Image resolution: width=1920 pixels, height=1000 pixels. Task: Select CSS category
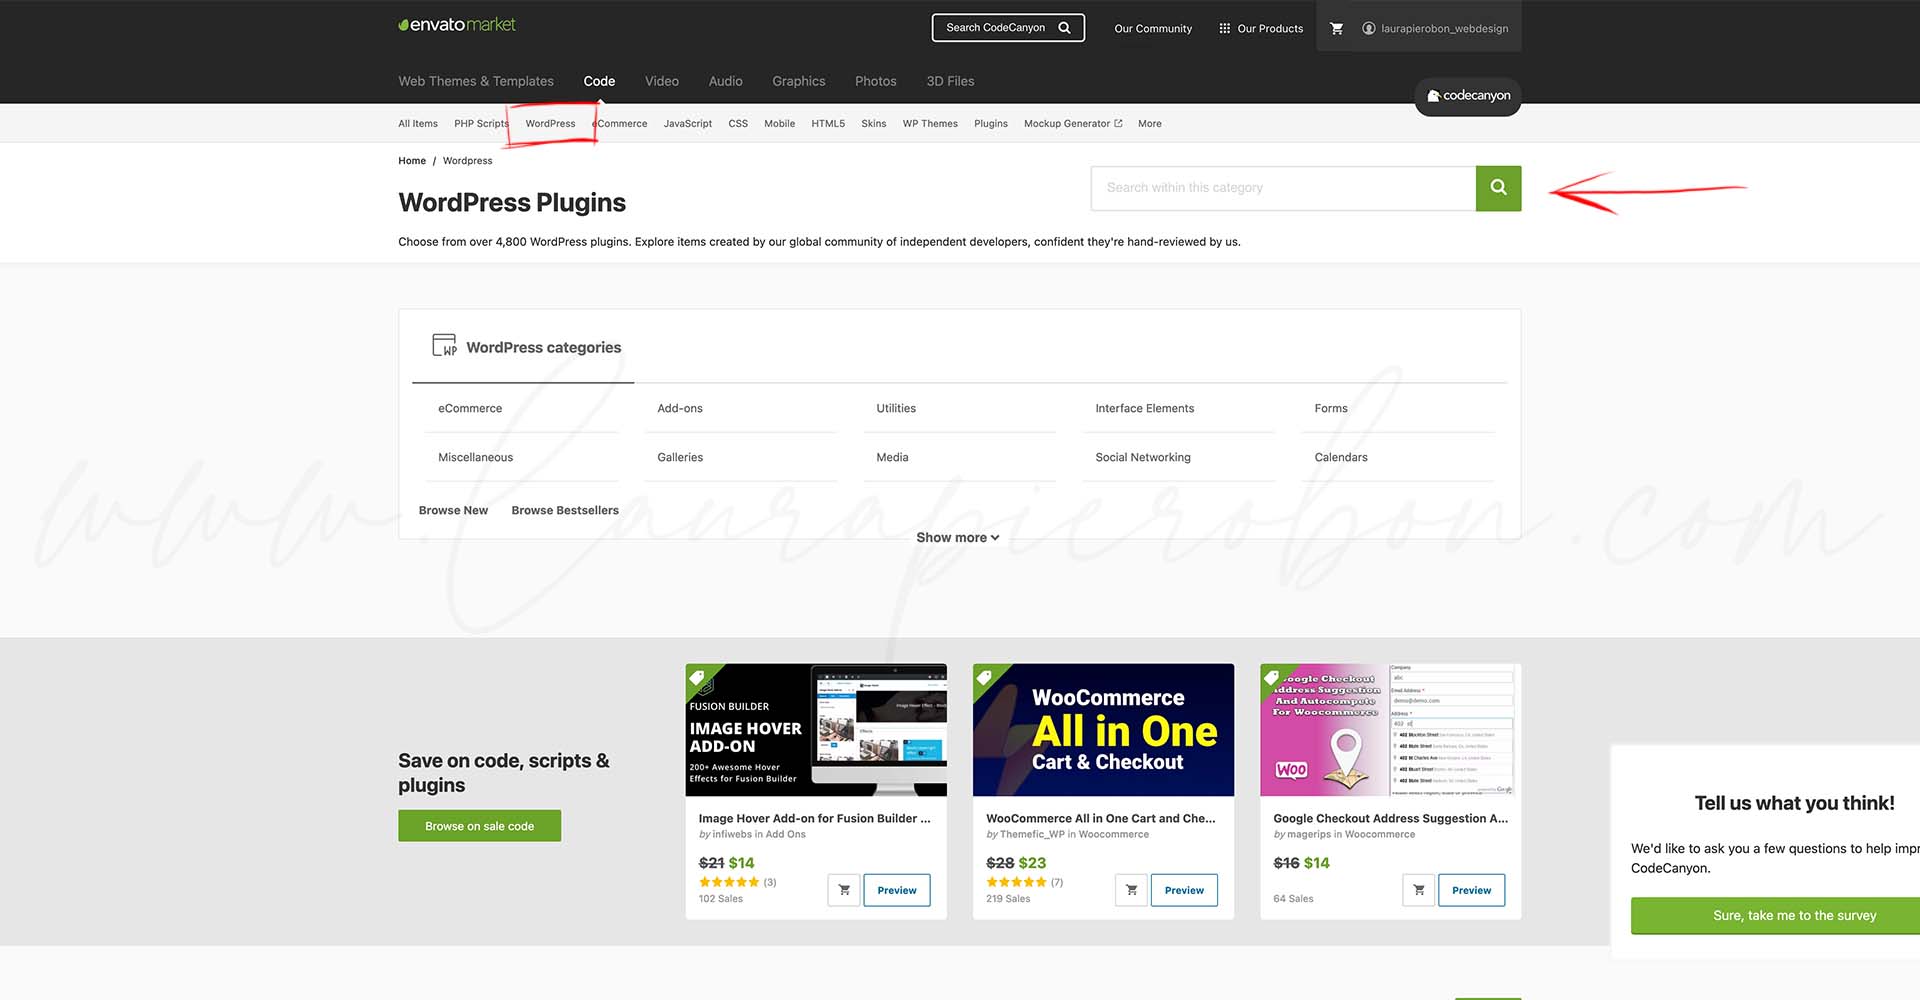738,124
